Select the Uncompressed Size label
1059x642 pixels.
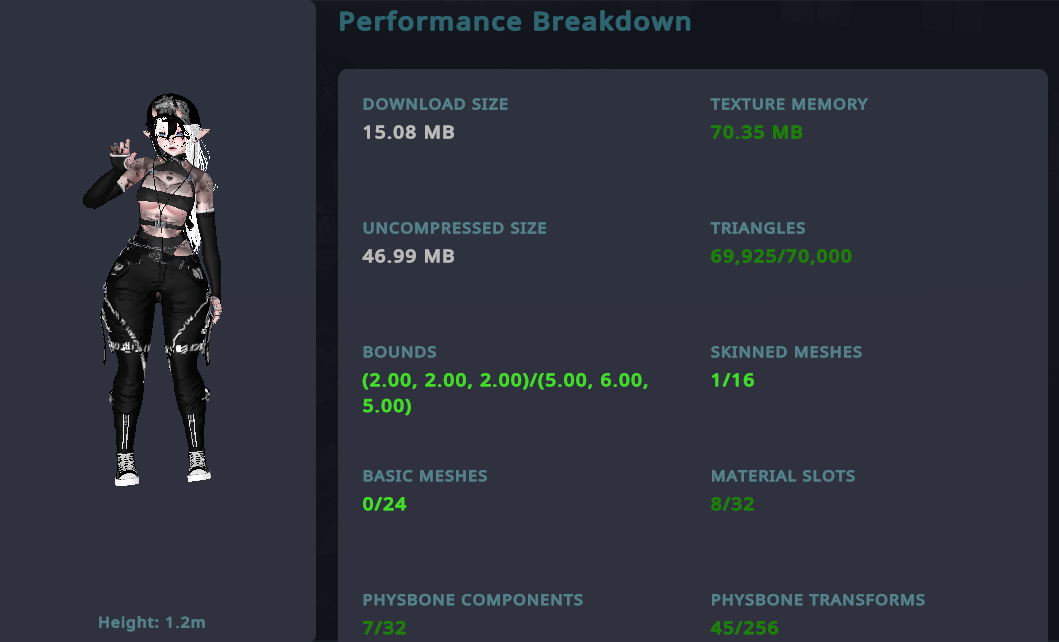point(454,228)
